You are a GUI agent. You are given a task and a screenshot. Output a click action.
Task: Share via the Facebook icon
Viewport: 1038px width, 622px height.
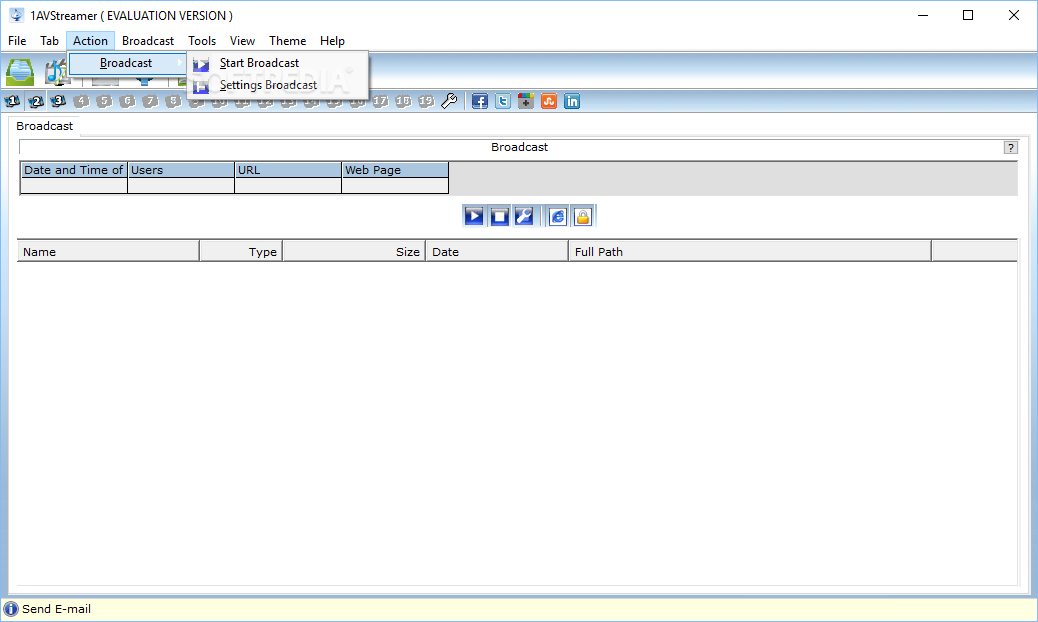pyautogui.click(x=480, y=101)
